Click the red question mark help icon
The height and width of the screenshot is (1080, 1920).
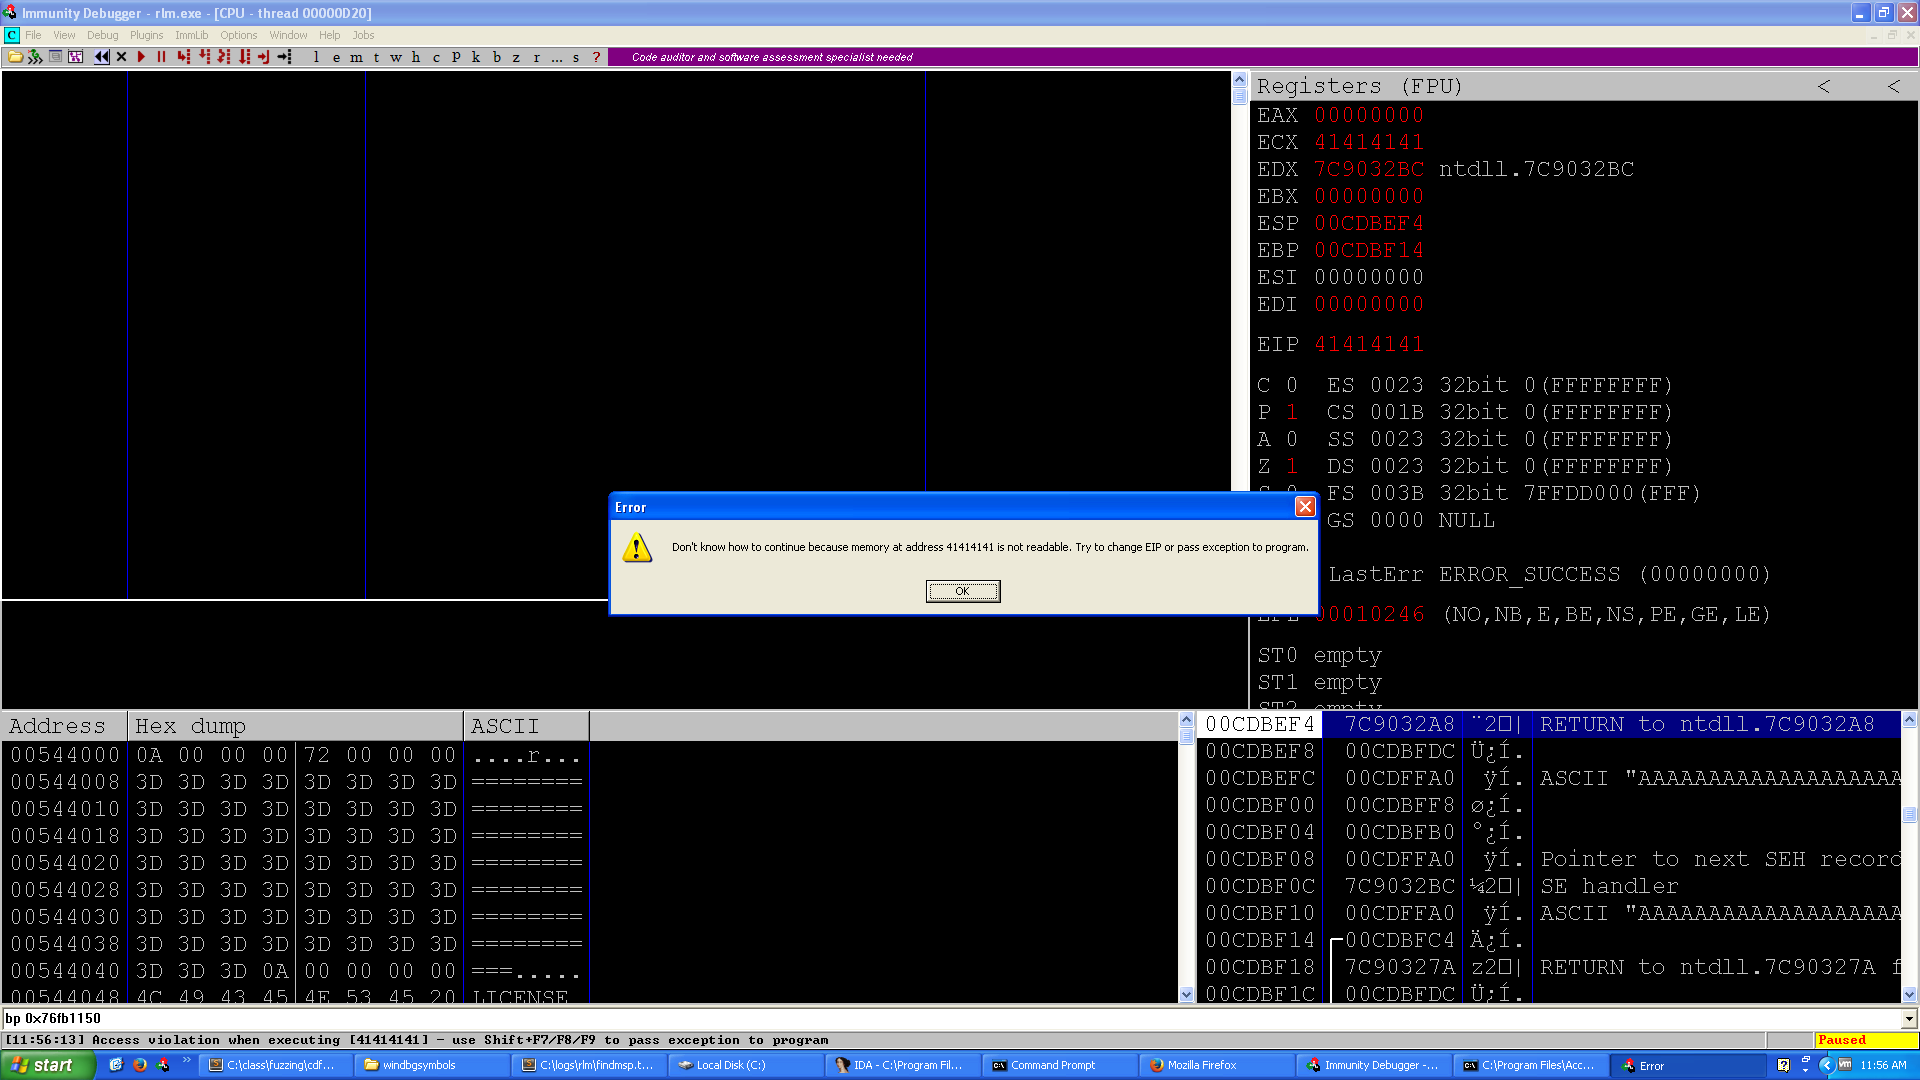596,57
